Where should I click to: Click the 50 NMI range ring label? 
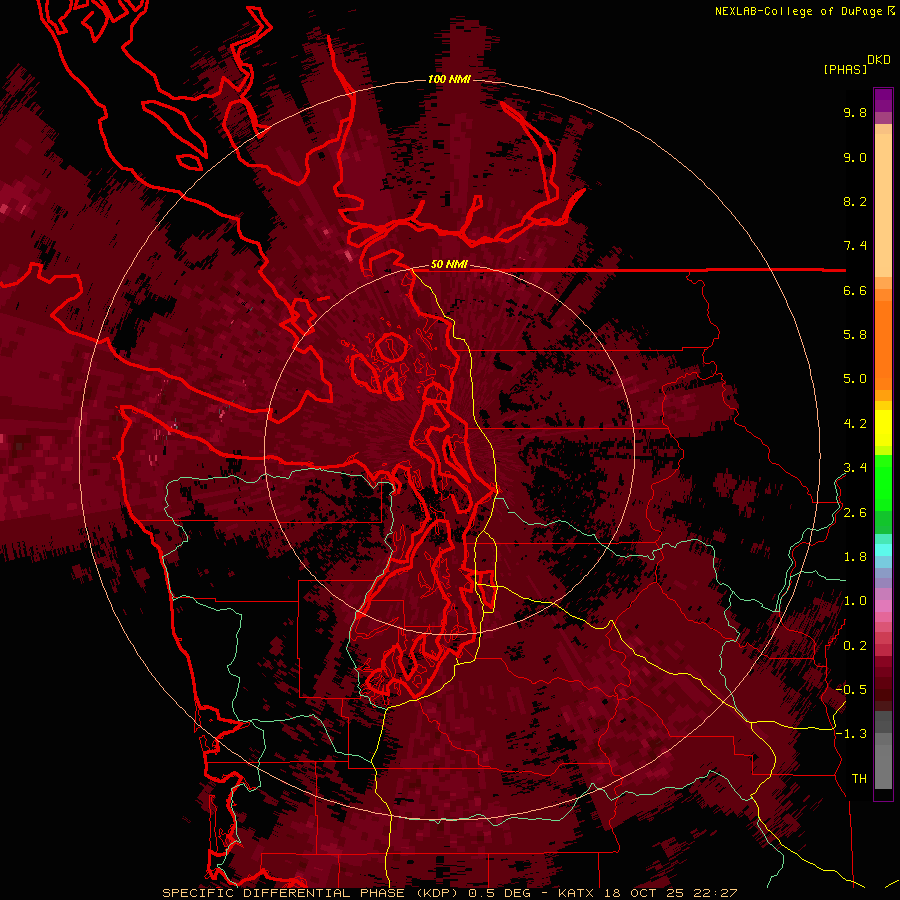pyautogui.click(x=449, y=264)
